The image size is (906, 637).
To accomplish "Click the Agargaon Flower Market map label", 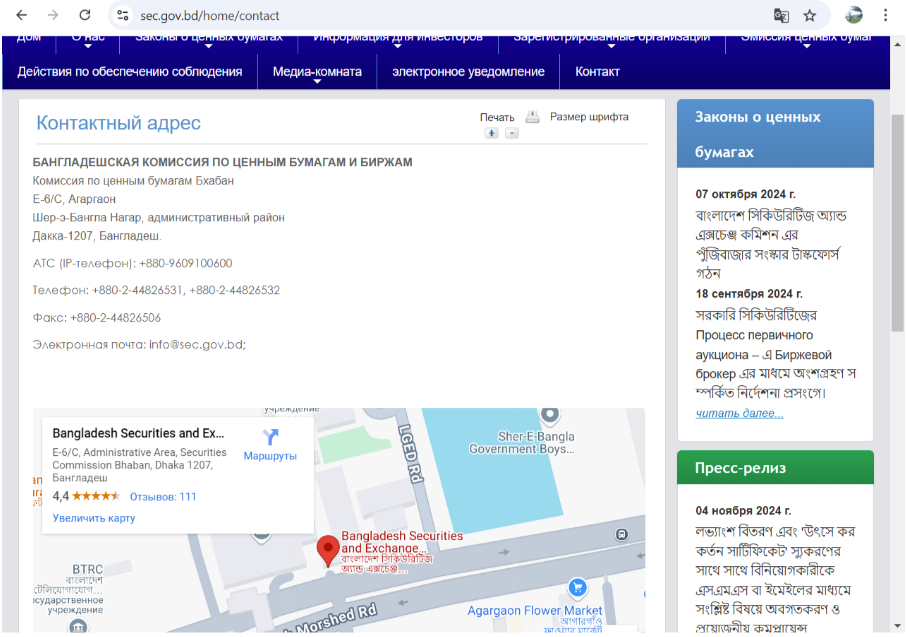I will click(534, 610).
